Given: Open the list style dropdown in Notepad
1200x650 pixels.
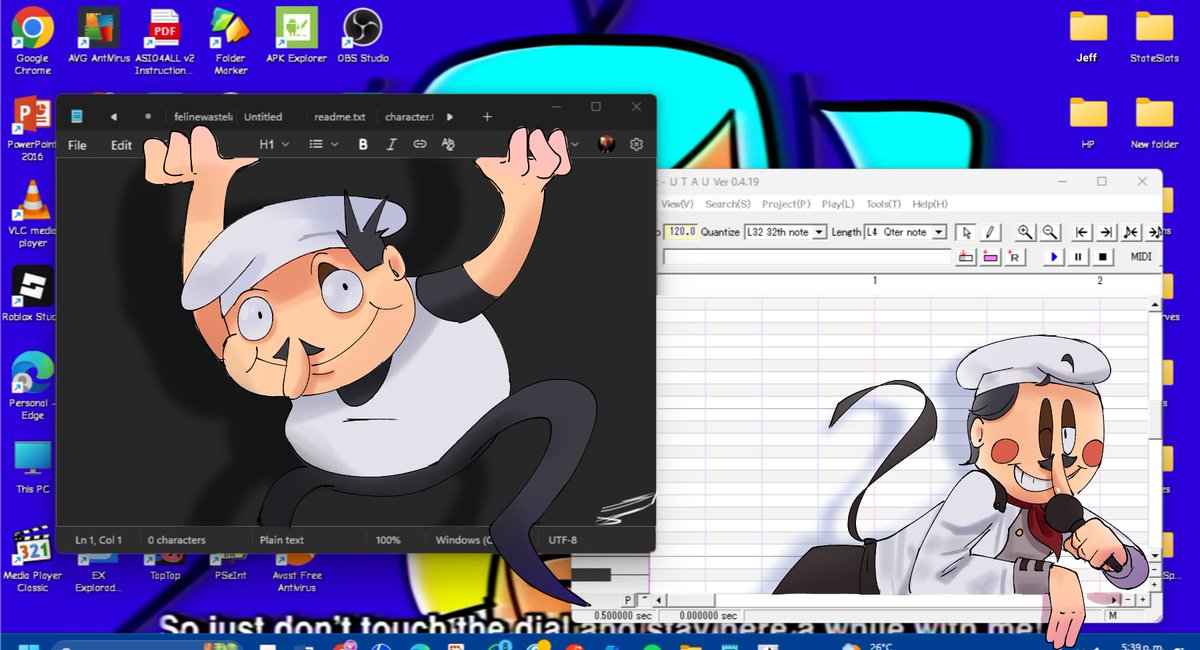Looking at the screenshot, I should tap(322, 145).
